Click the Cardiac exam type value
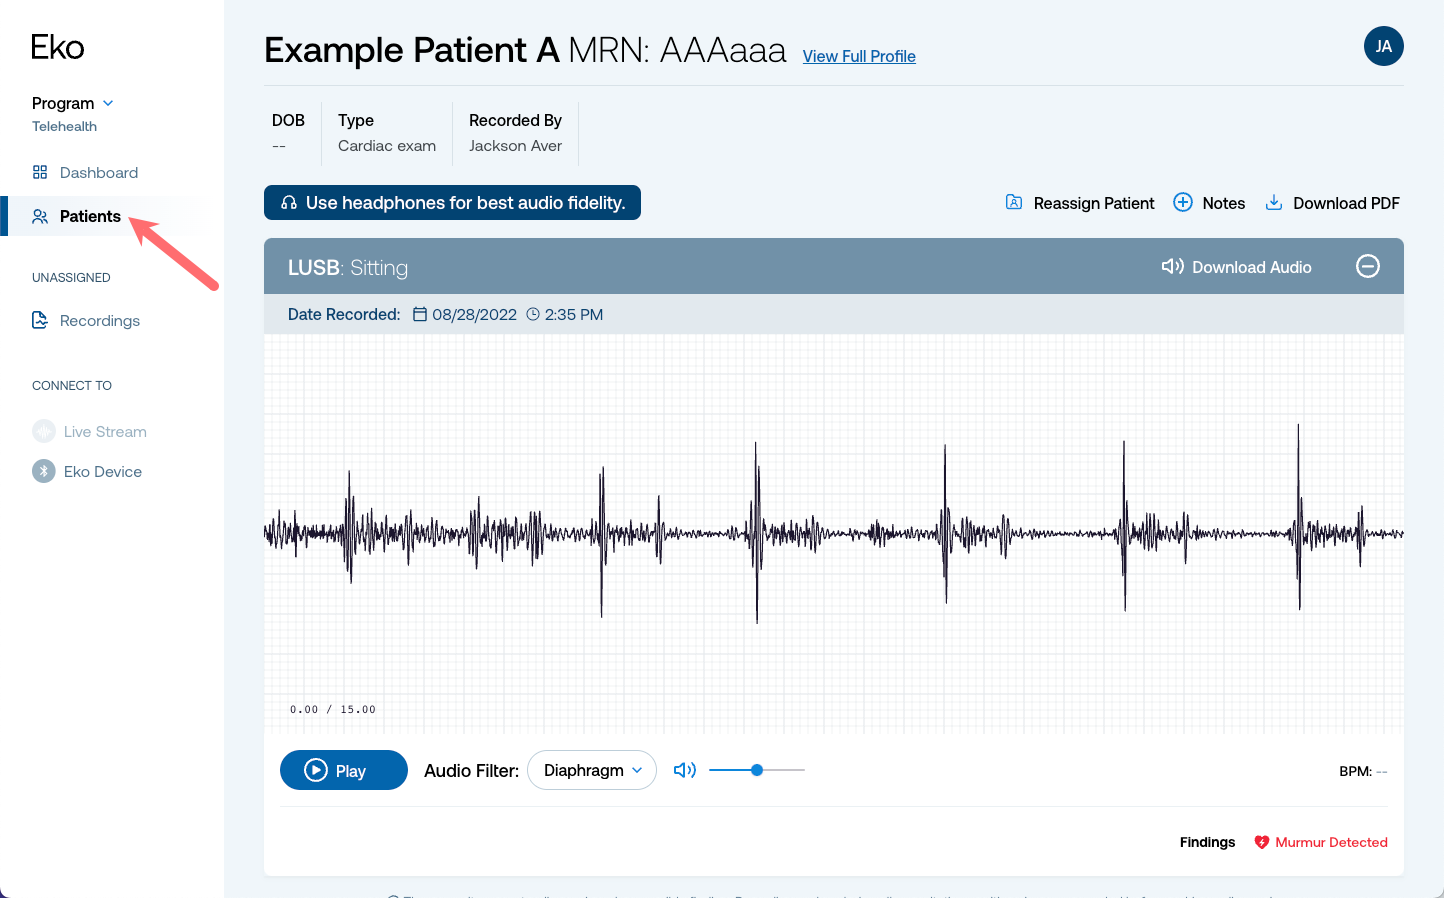Image resolution: width=1444 pixels, height=898 pixels. pos(387,146)
